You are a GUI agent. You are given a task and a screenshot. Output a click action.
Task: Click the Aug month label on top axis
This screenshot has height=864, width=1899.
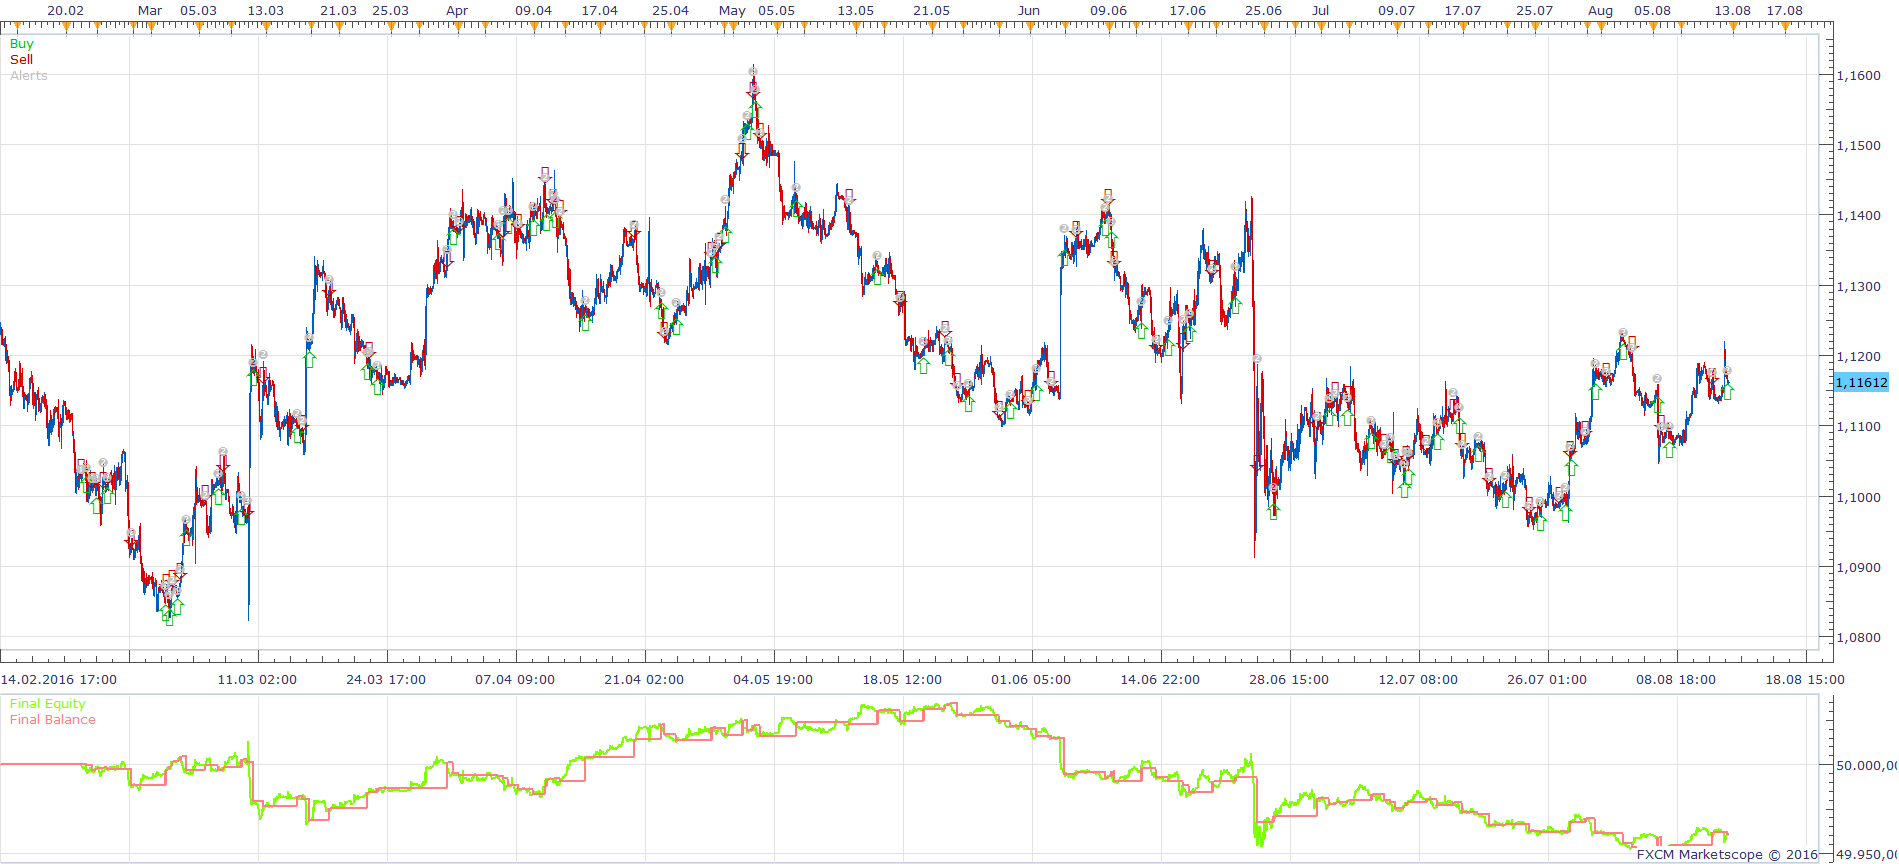click(x=1600, y=11)
